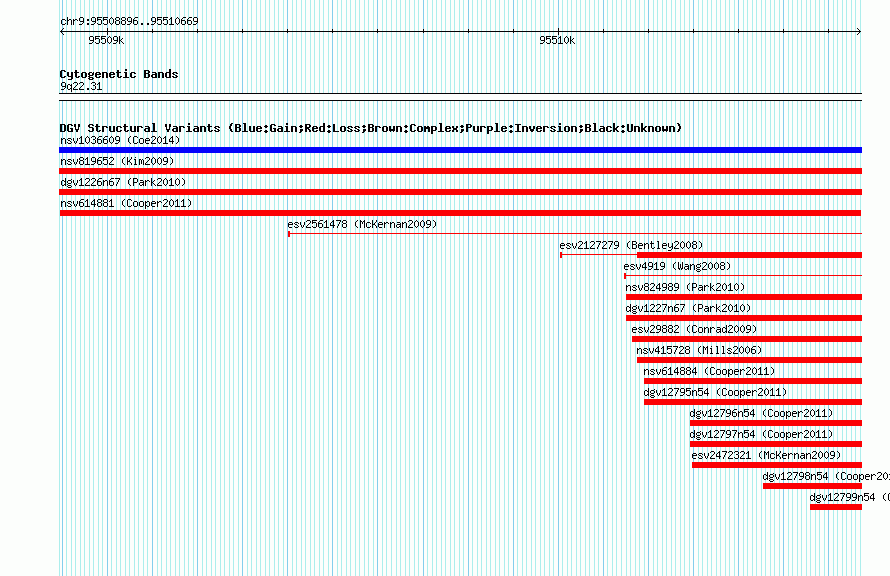Click the red bar under nsv819652
This screenshot has width=890, height=576.
460,171
